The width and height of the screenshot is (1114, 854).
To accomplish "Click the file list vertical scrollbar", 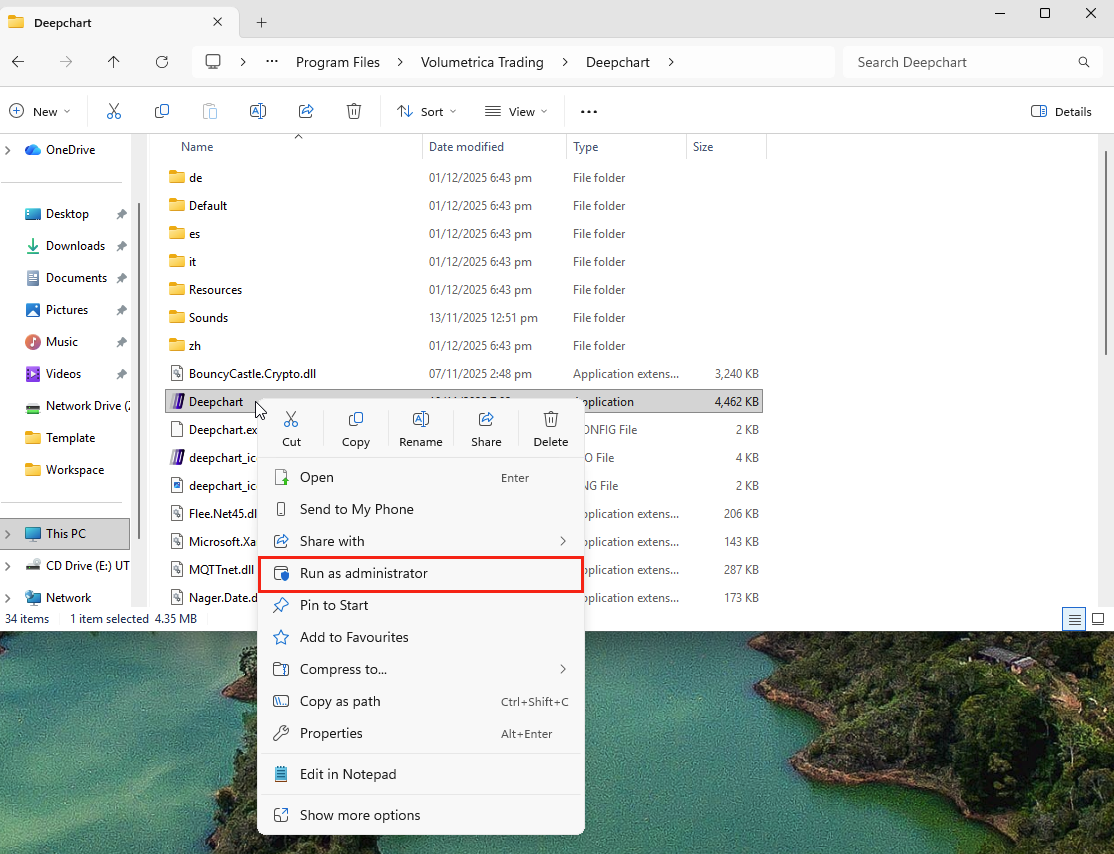I will (x=1105, y=250).
